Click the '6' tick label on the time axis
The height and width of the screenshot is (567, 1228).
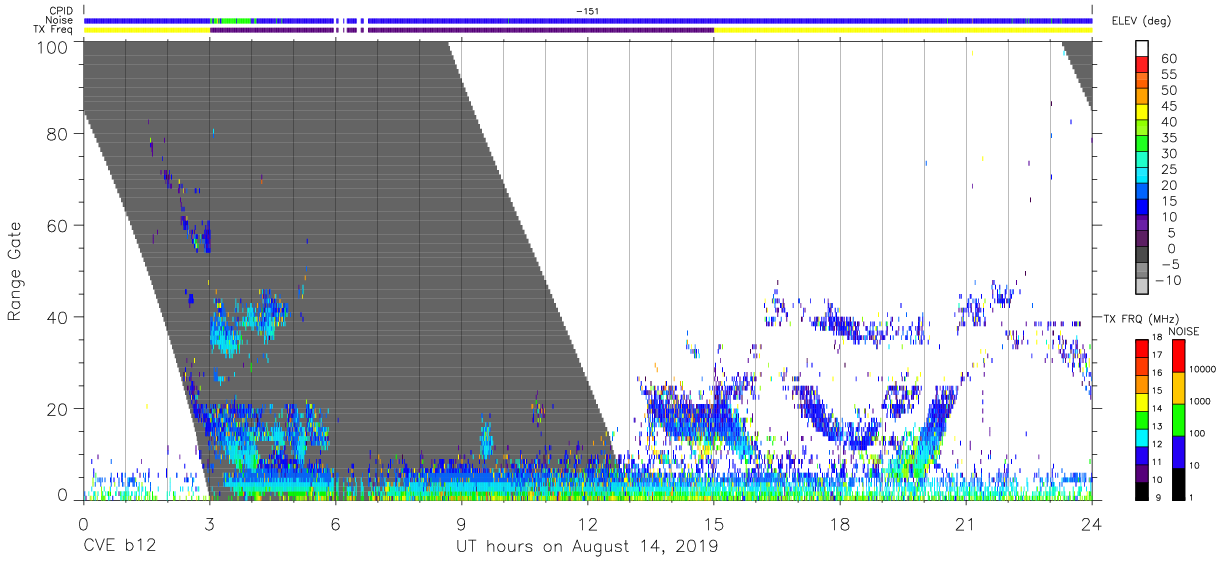335,524
